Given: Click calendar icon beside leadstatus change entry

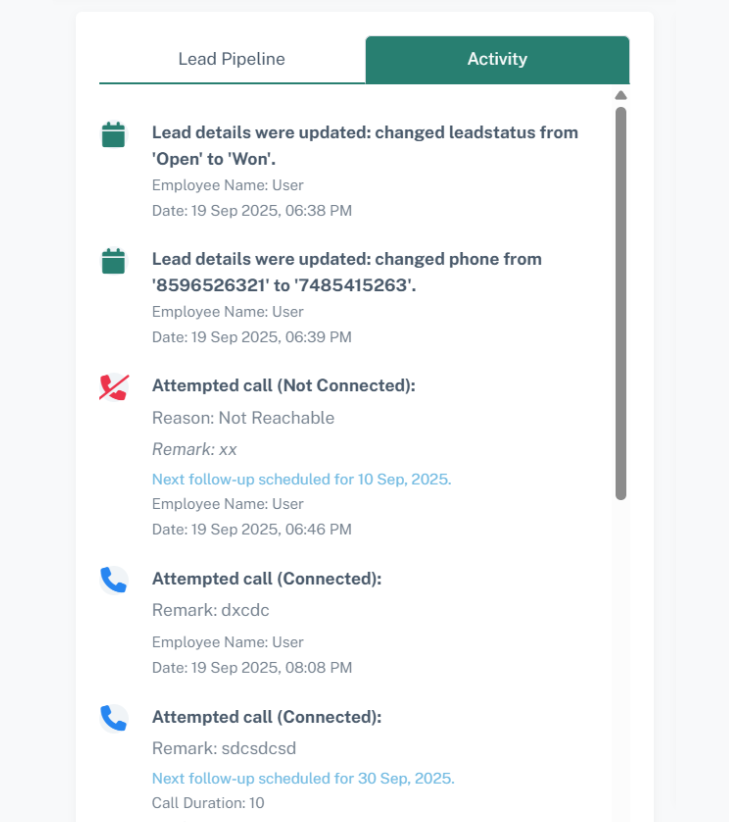Looking at the screenshot, I should (x=113, y=135).
